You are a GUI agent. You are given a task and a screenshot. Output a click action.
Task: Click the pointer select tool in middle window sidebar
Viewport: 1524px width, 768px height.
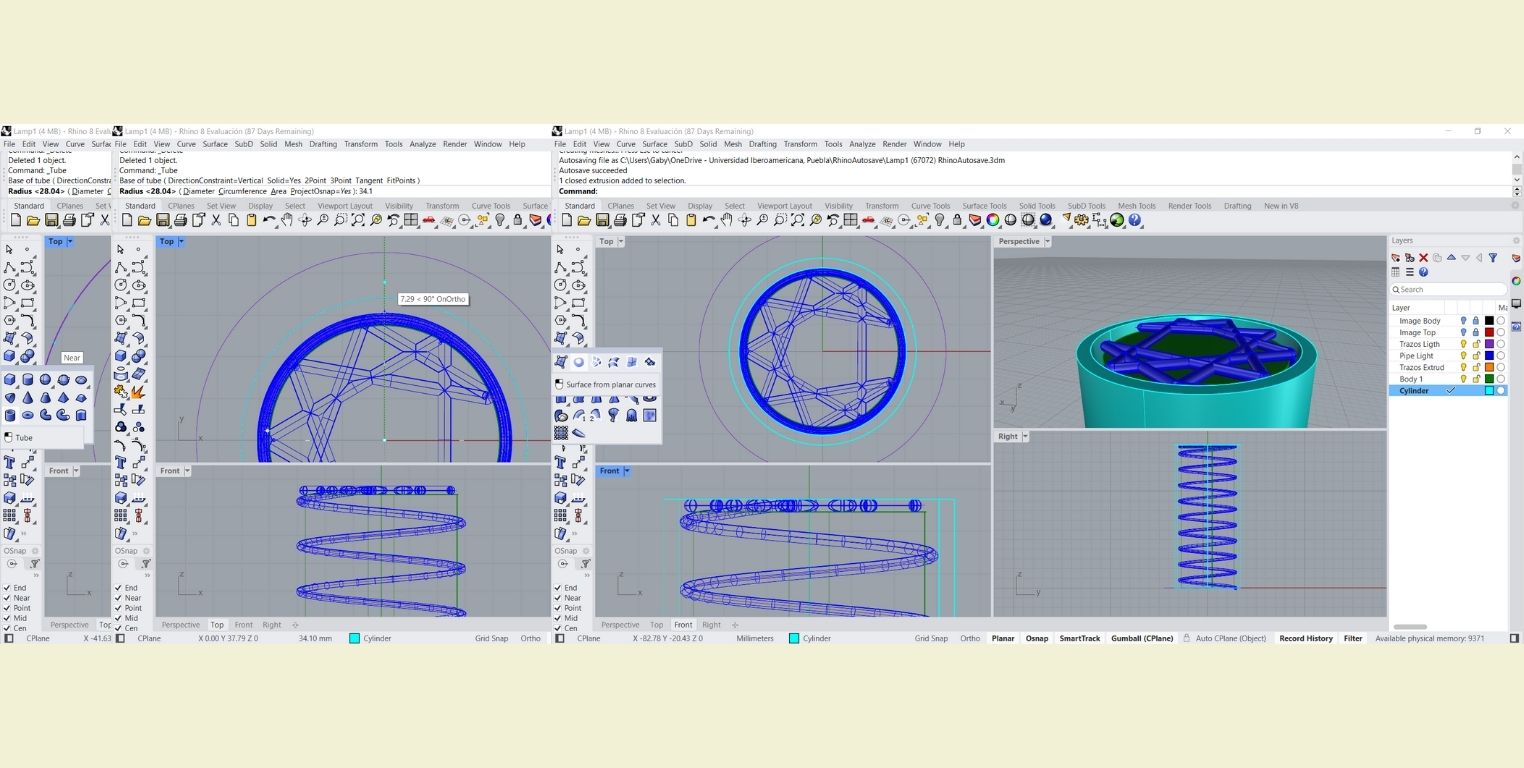point(121,249)
